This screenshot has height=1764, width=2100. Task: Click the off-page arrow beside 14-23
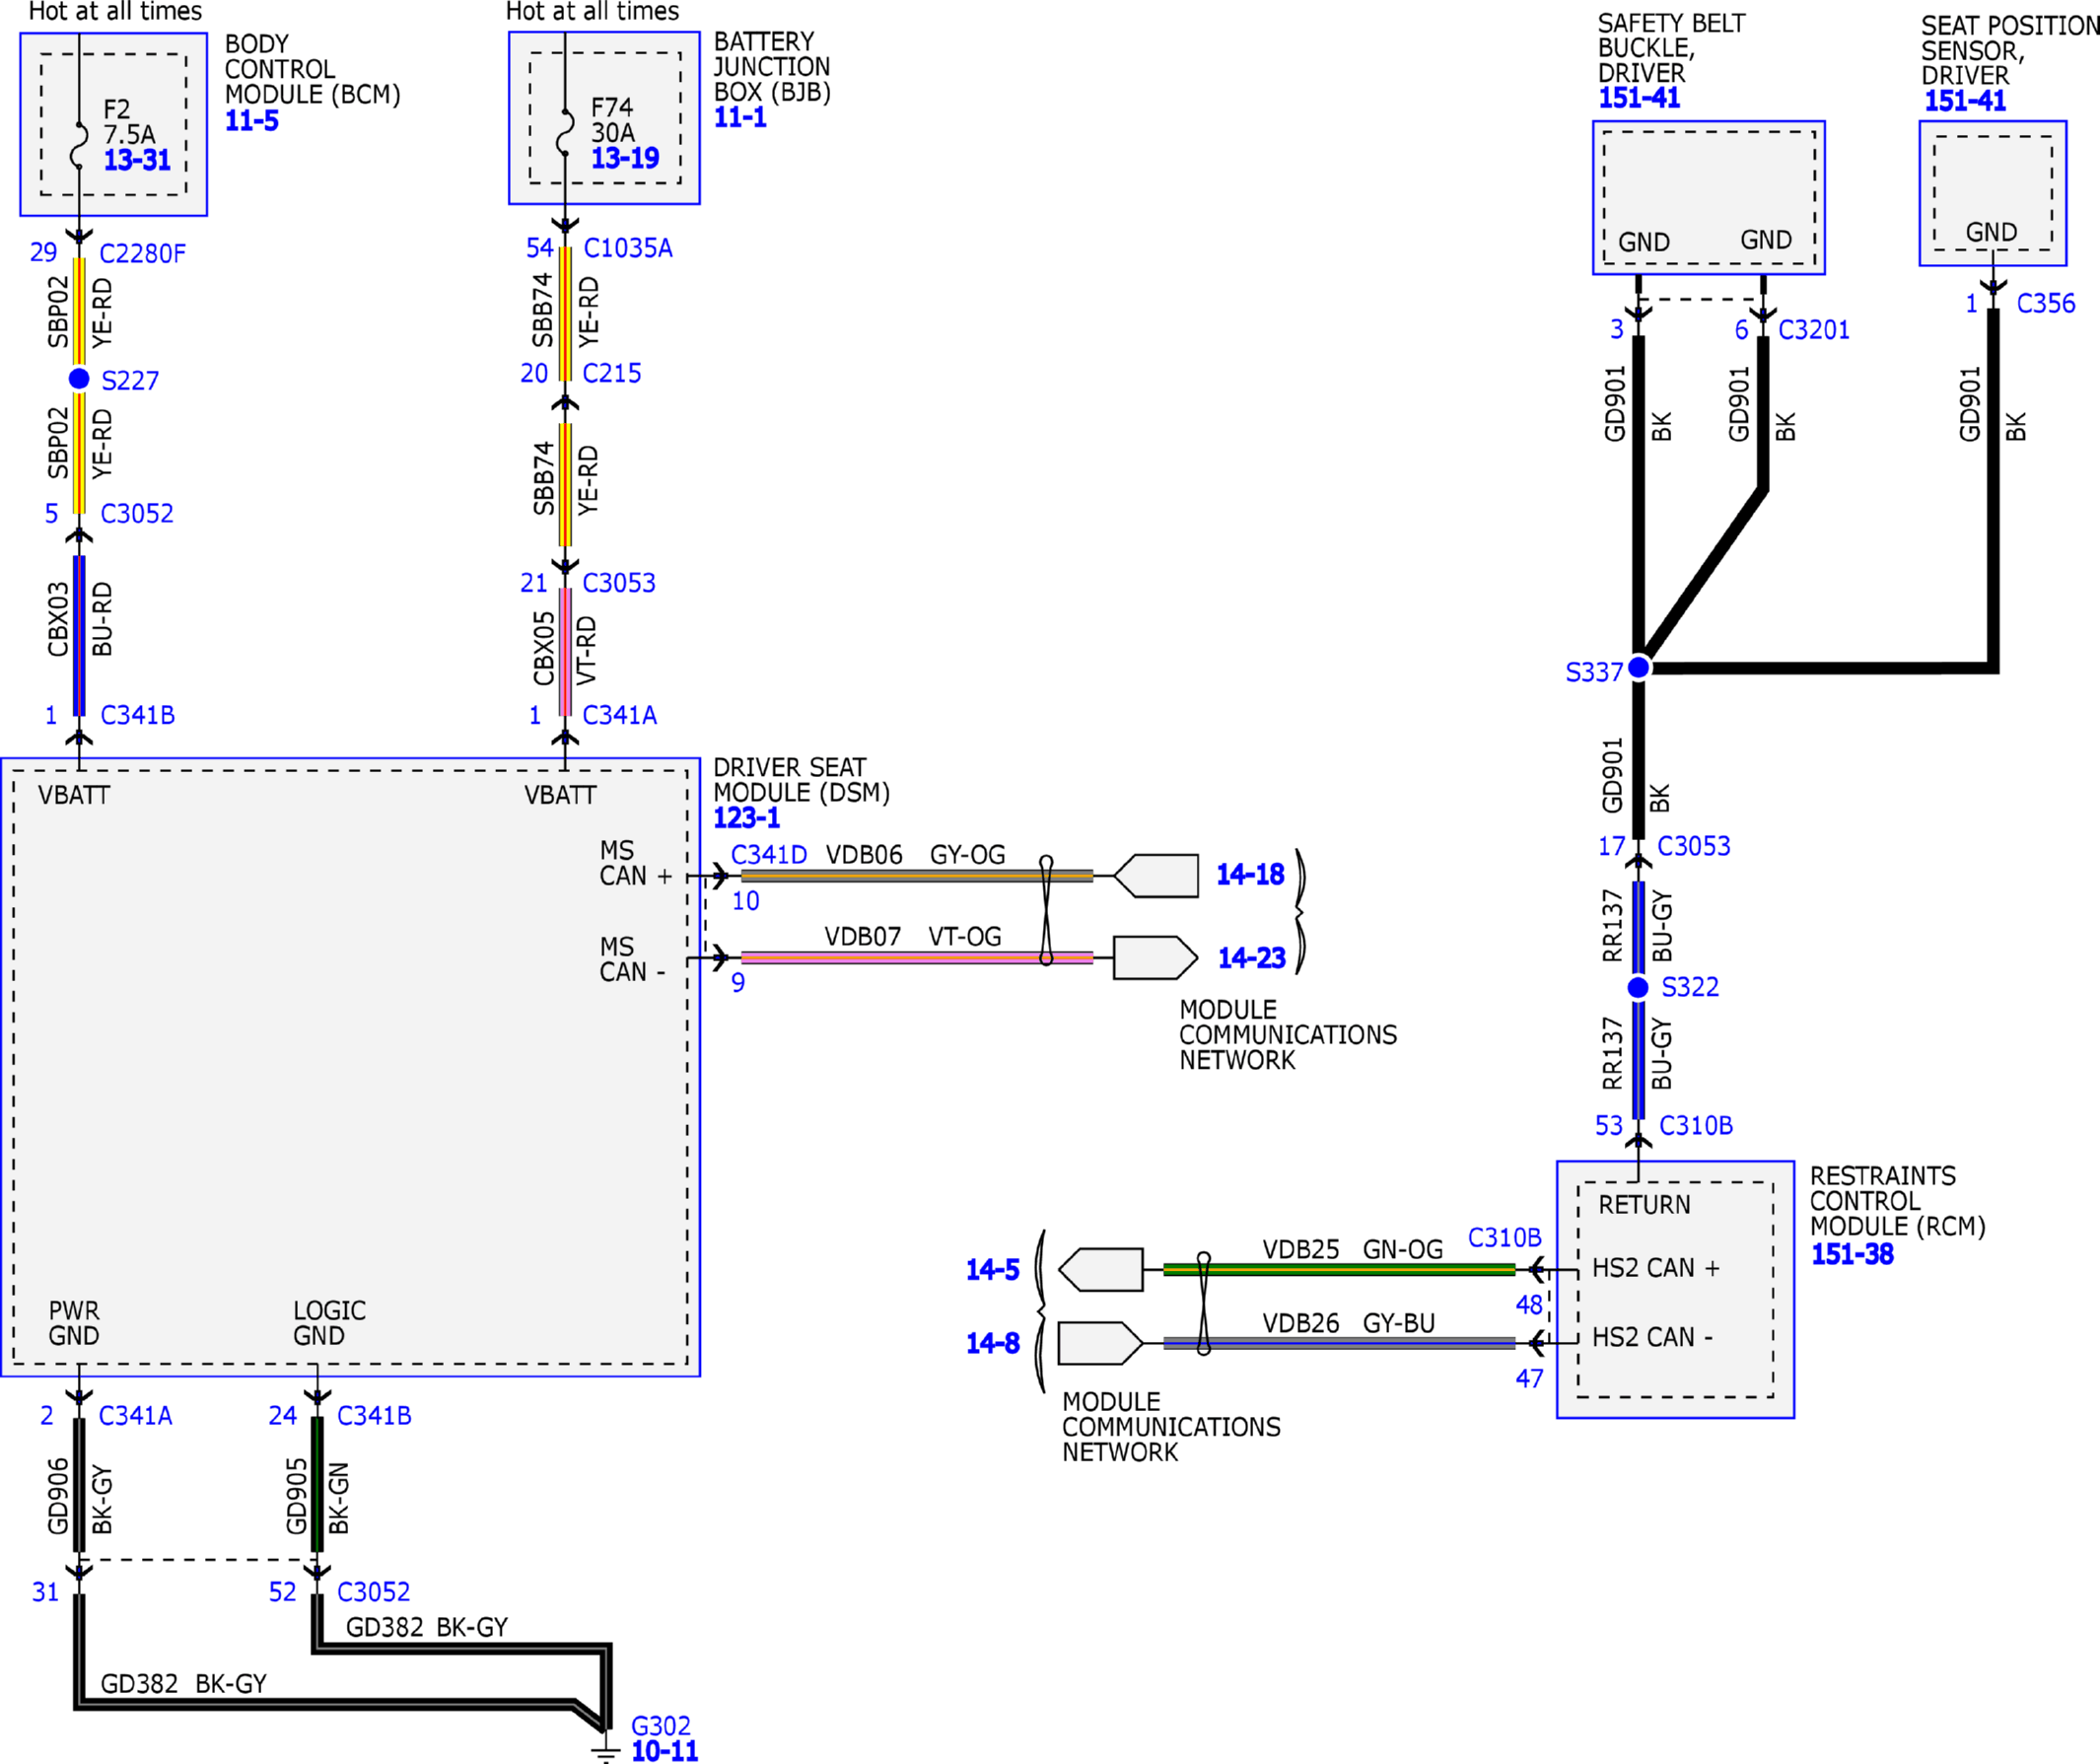1156,958
